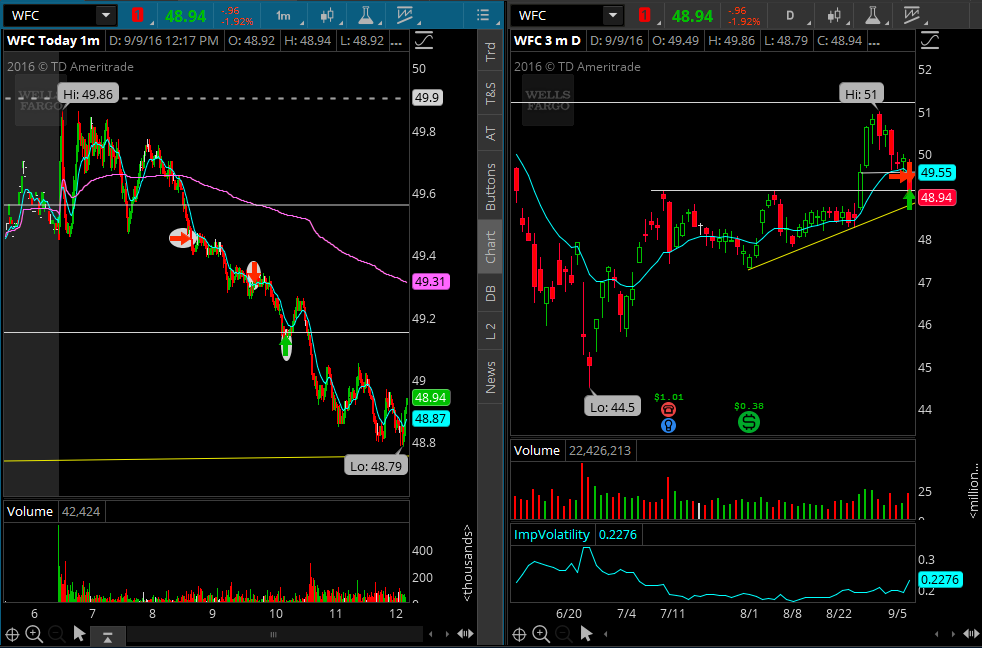The height and width of the screenshot is (648, 982).
Task: Click the Volume label on right chart
Action: (537, 451)
